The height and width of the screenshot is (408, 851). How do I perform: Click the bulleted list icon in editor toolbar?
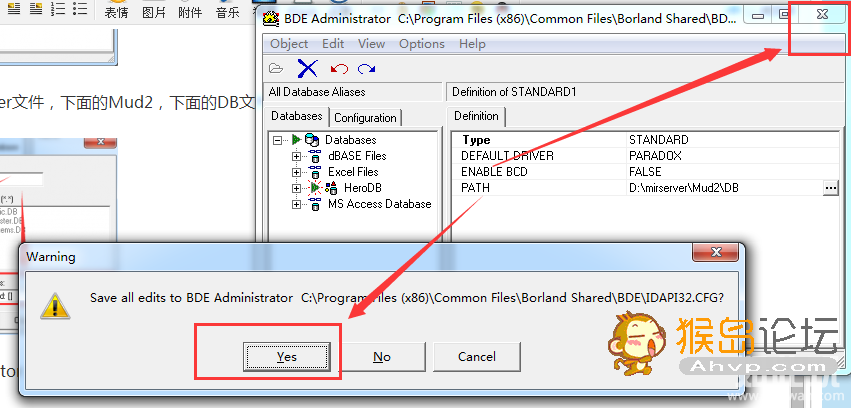pos(80,8)
